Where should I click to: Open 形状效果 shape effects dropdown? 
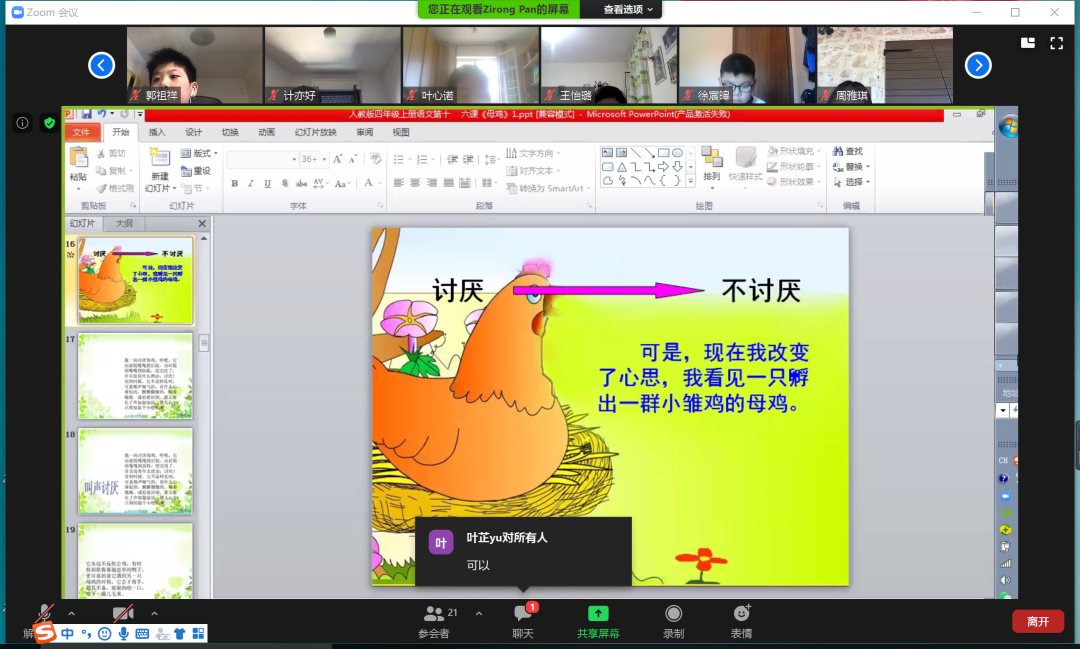point(794,182)
